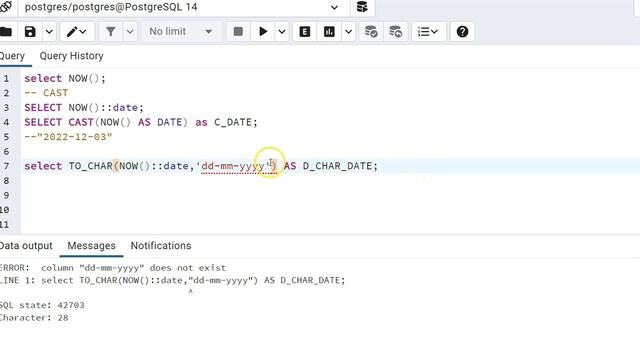This screenshot has height=360, width=640.
Task: Select the Messages tab
Action: pos(91,246)
